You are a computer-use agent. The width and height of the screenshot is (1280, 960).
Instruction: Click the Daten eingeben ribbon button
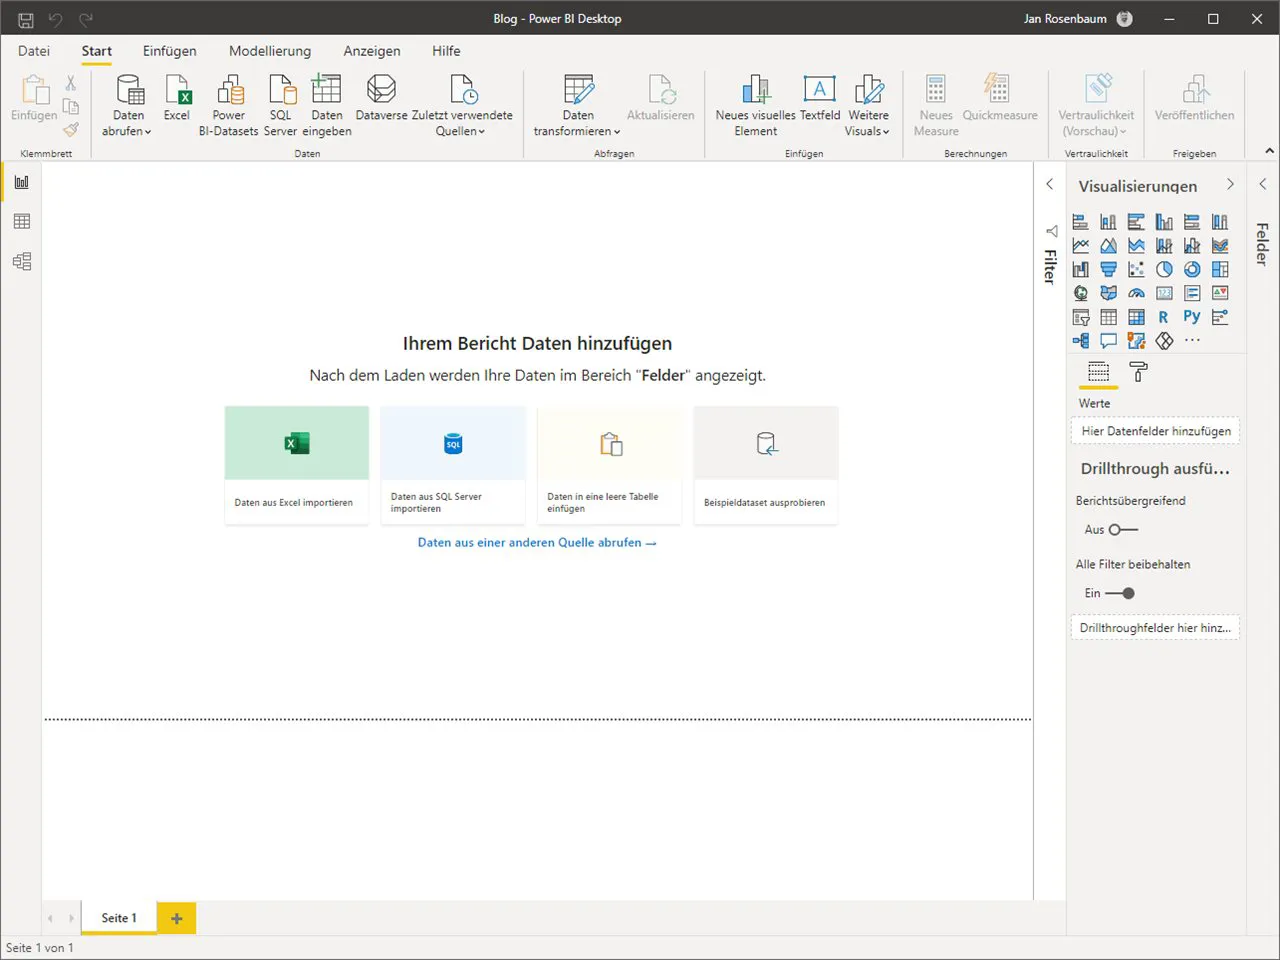click(x=327, y=105)
